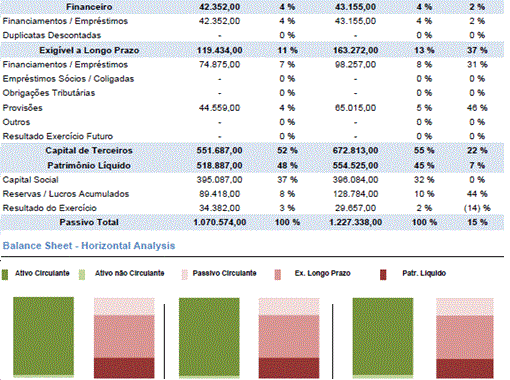510x380 pixels.
Task: Select the Capital Social row label
Action: 30,180
